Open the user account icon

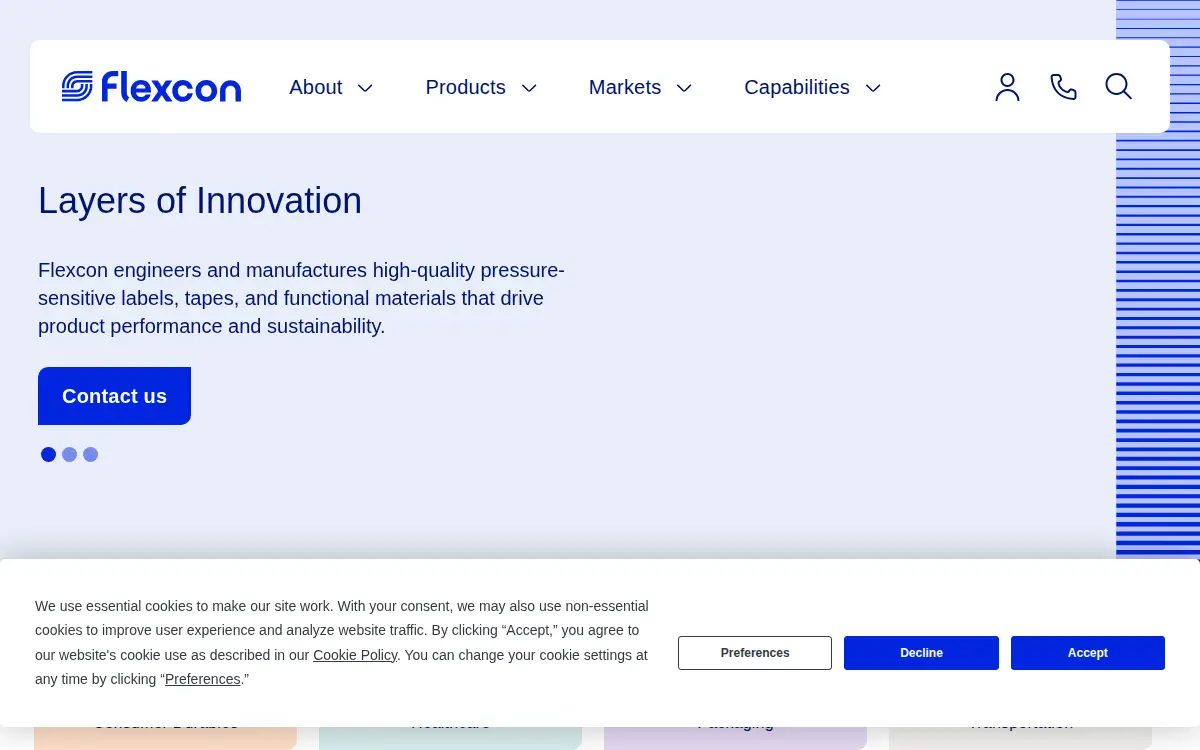(1007, 87)
